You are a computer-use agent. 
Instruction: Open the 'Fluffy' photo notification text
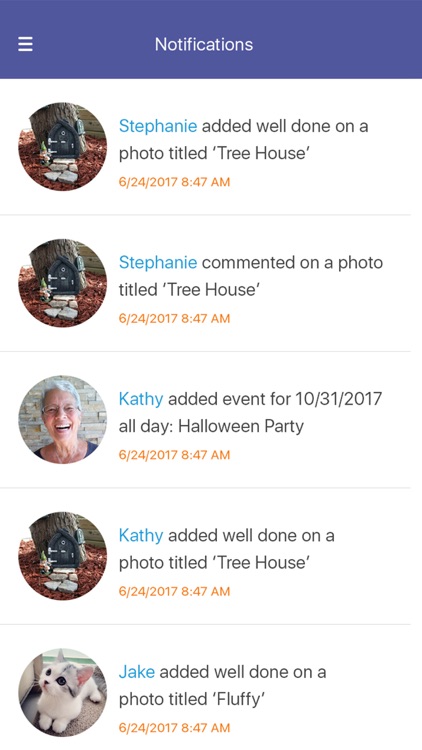click(x=222, y=685)
